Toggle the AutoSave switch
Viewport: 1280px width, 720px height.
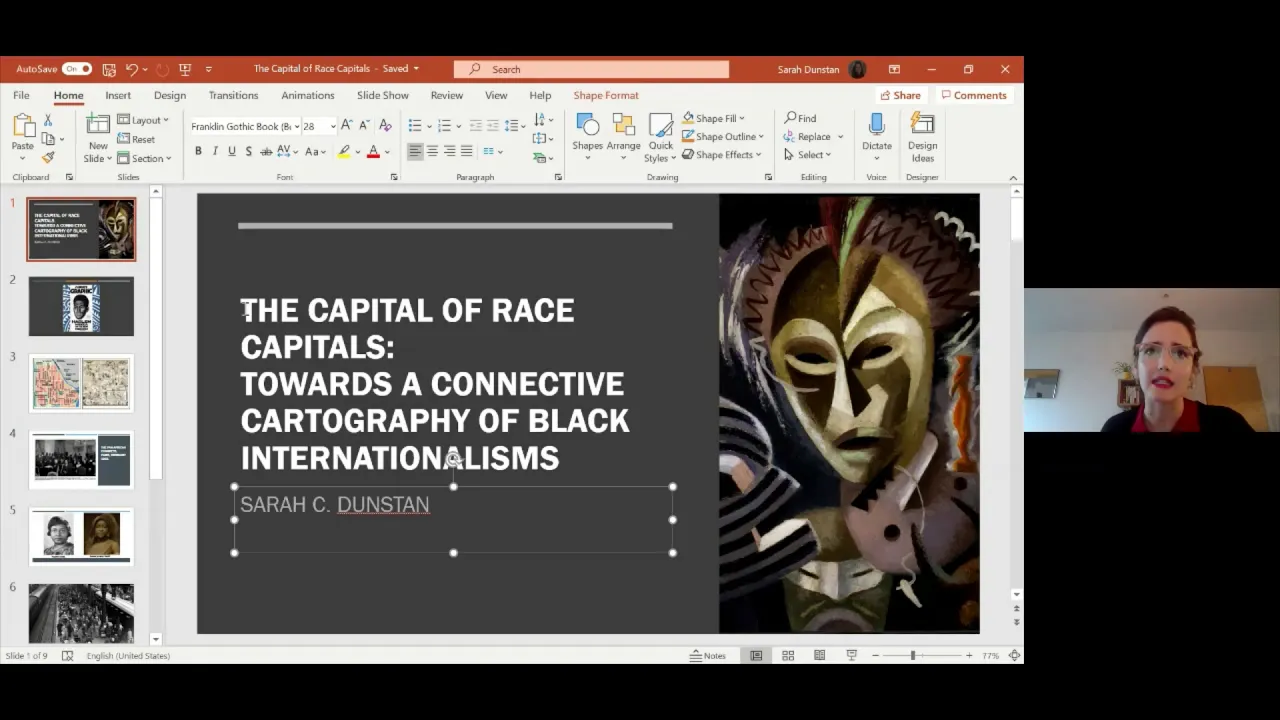(76, 69)
